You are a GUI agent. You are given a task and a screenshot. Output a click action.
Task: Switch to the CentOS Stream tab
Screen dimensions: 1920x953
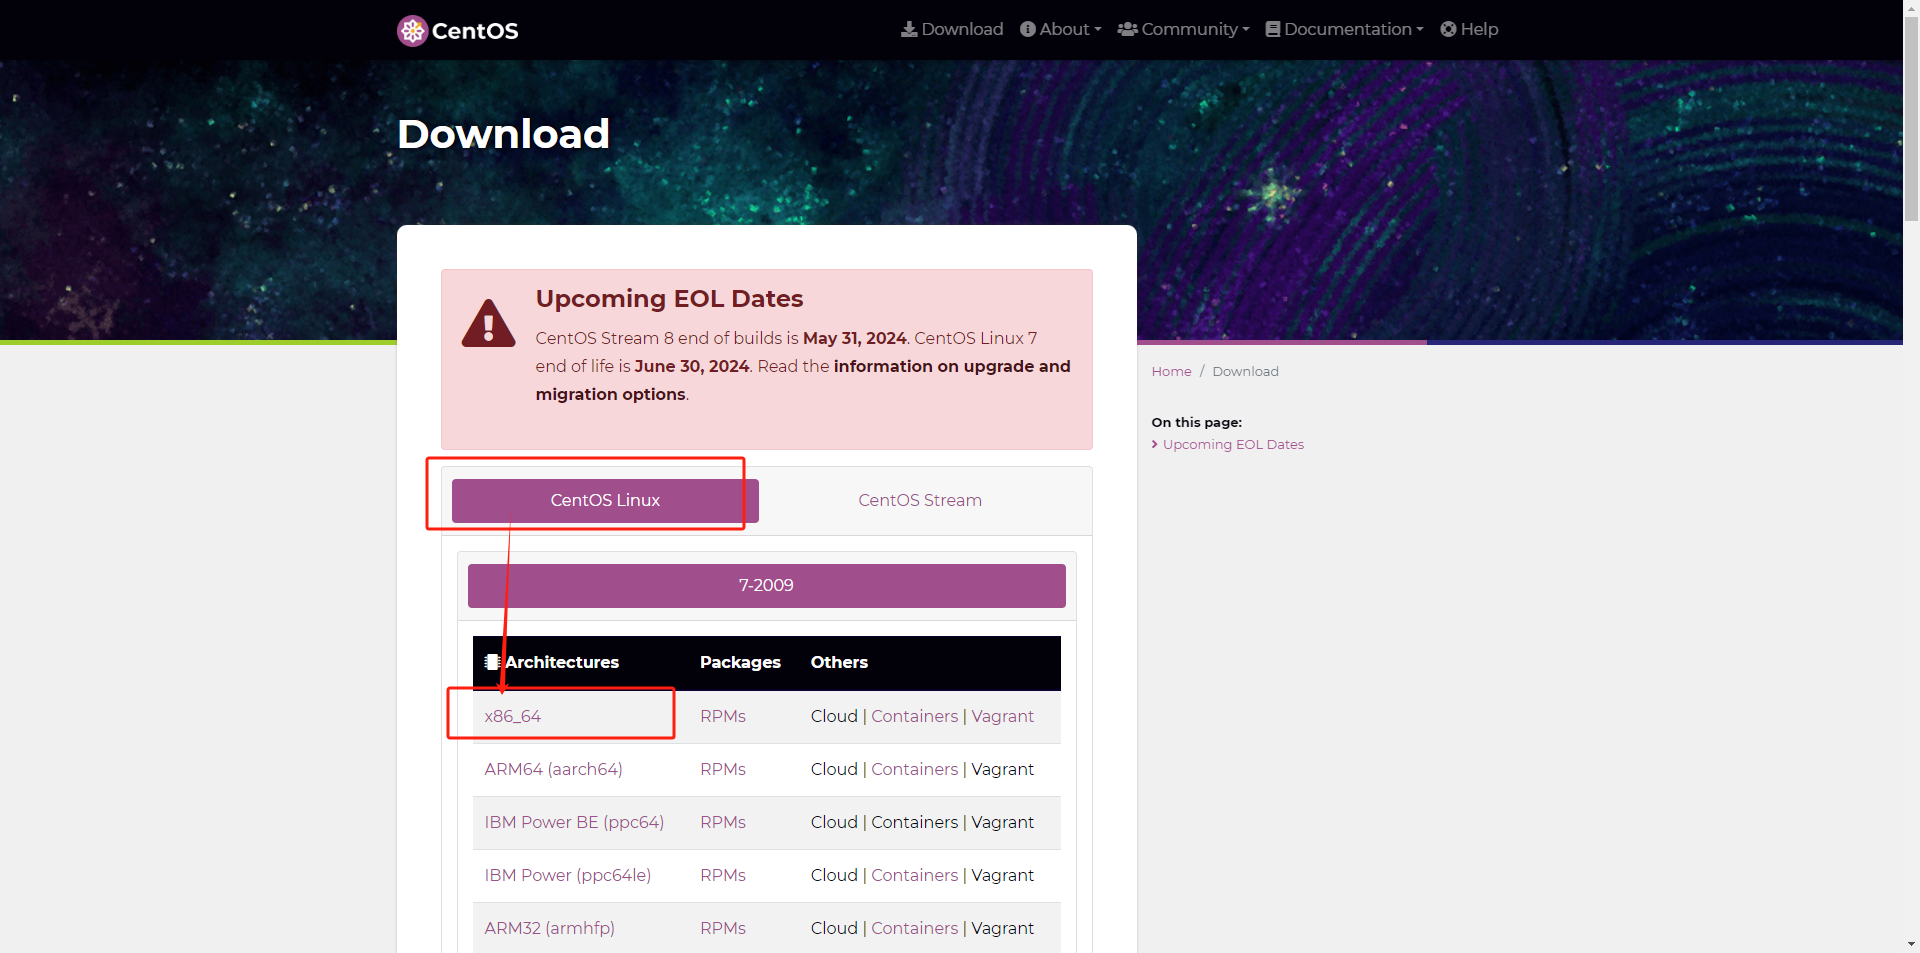pos(920,501)
